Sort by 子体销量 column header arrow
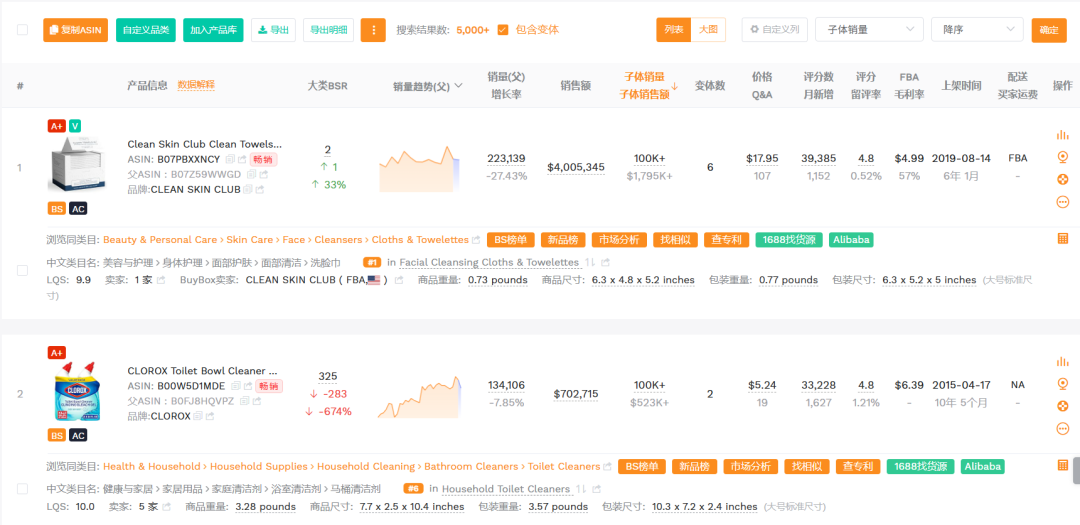 click(675, 86)
